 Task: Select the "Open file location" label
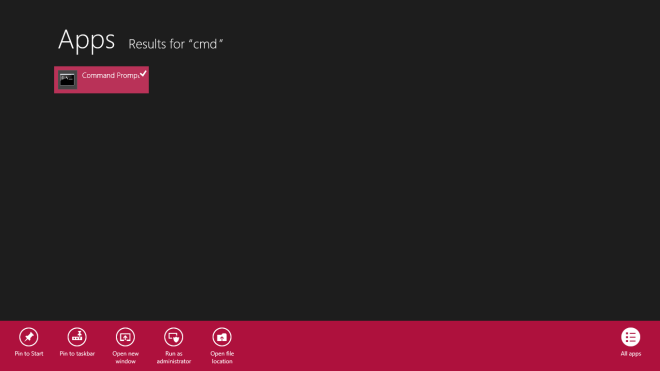[x=222, y=358]
